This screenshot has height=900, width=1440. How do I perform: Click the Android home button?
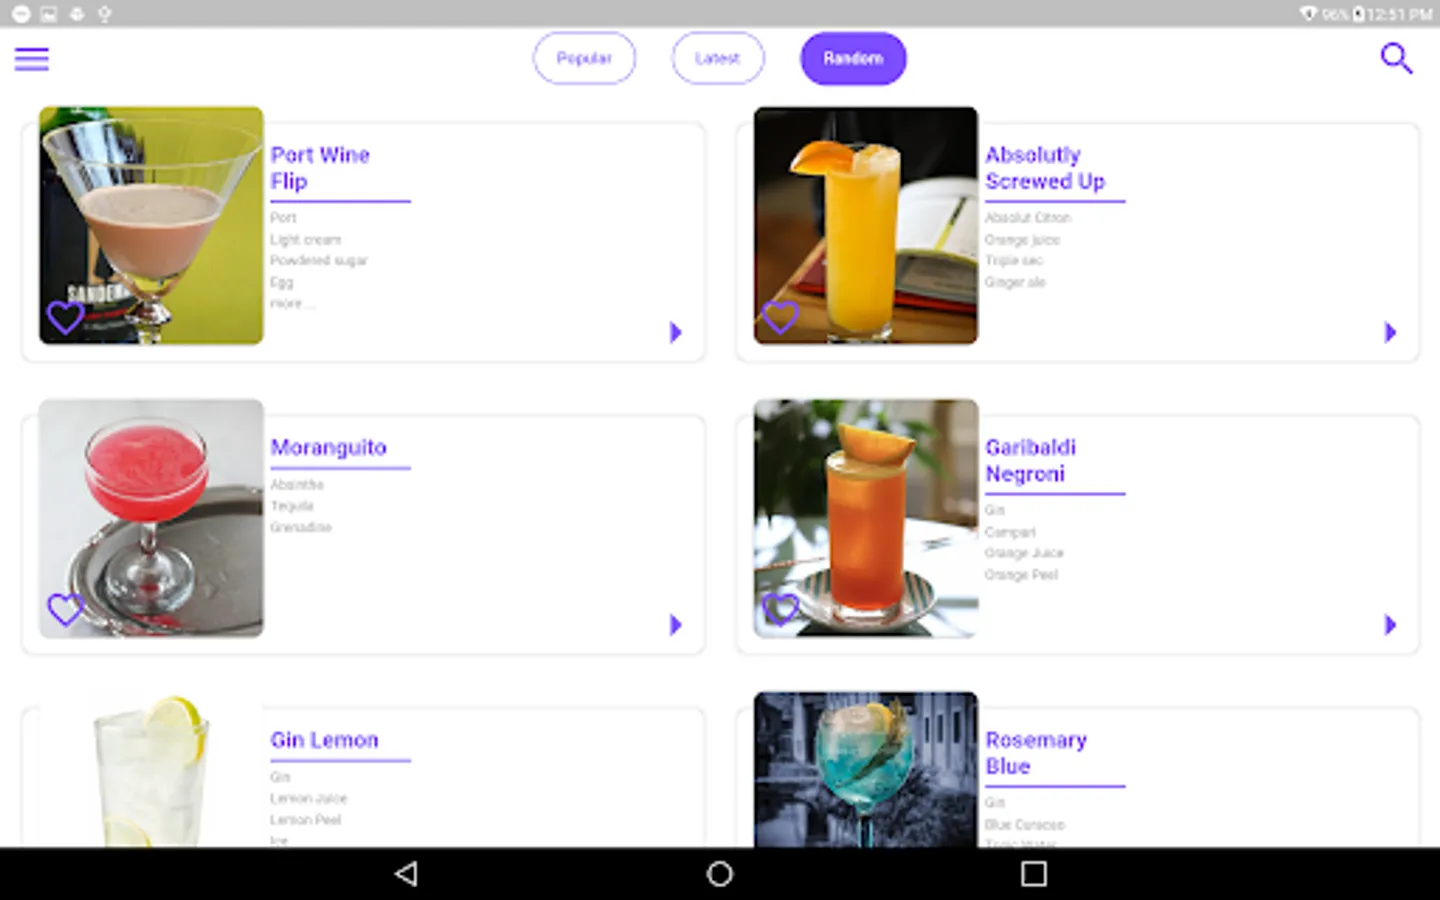(x=719, y=874)
